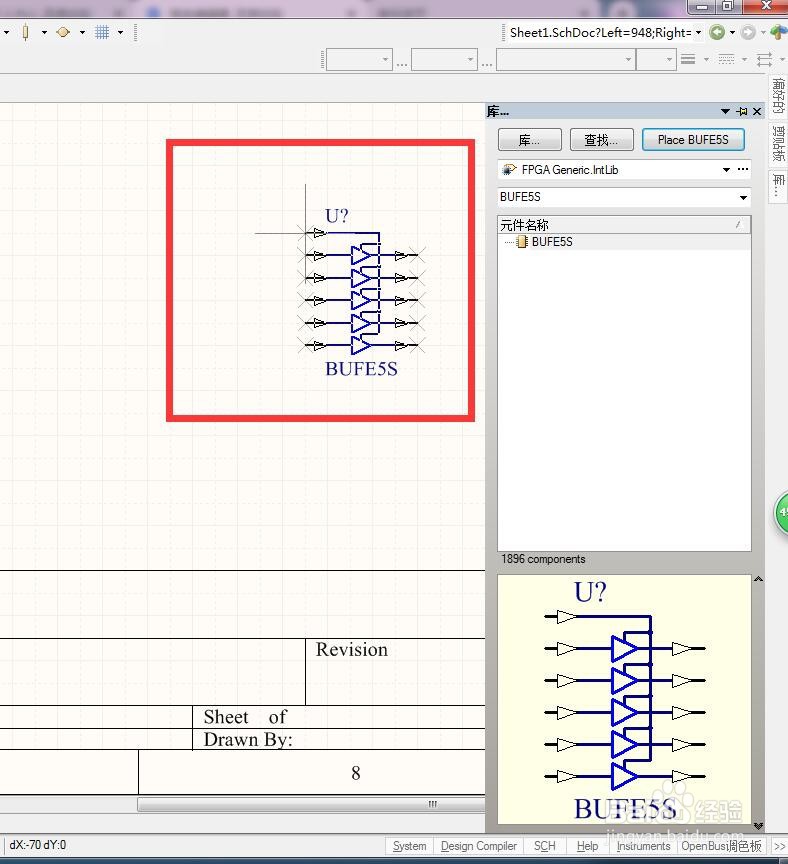Click the dashed line style toolbar icon
Screen dimensions: 788x864
(726, 59)
